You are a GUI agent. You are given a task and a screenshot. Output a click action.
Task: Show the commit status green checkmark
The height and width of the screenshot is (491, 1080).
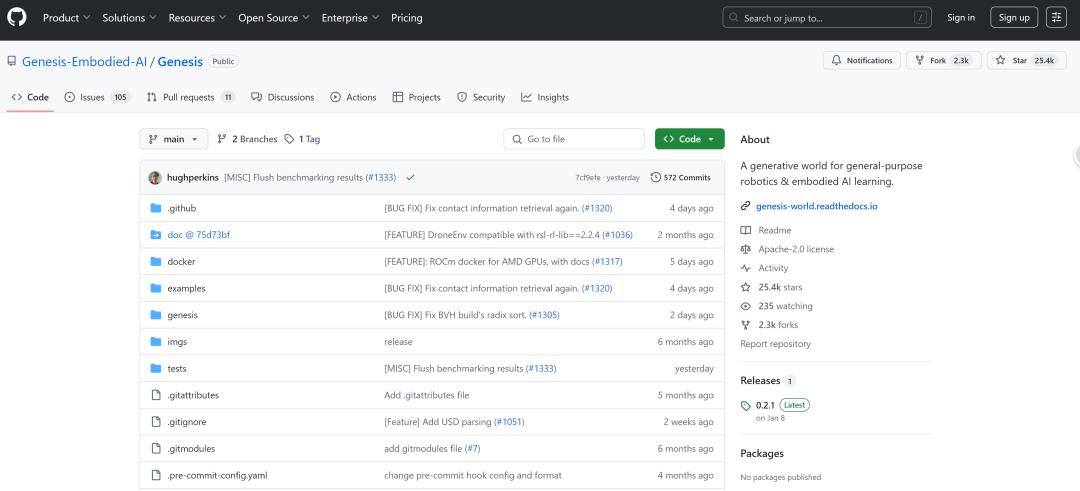click(411, 178)
